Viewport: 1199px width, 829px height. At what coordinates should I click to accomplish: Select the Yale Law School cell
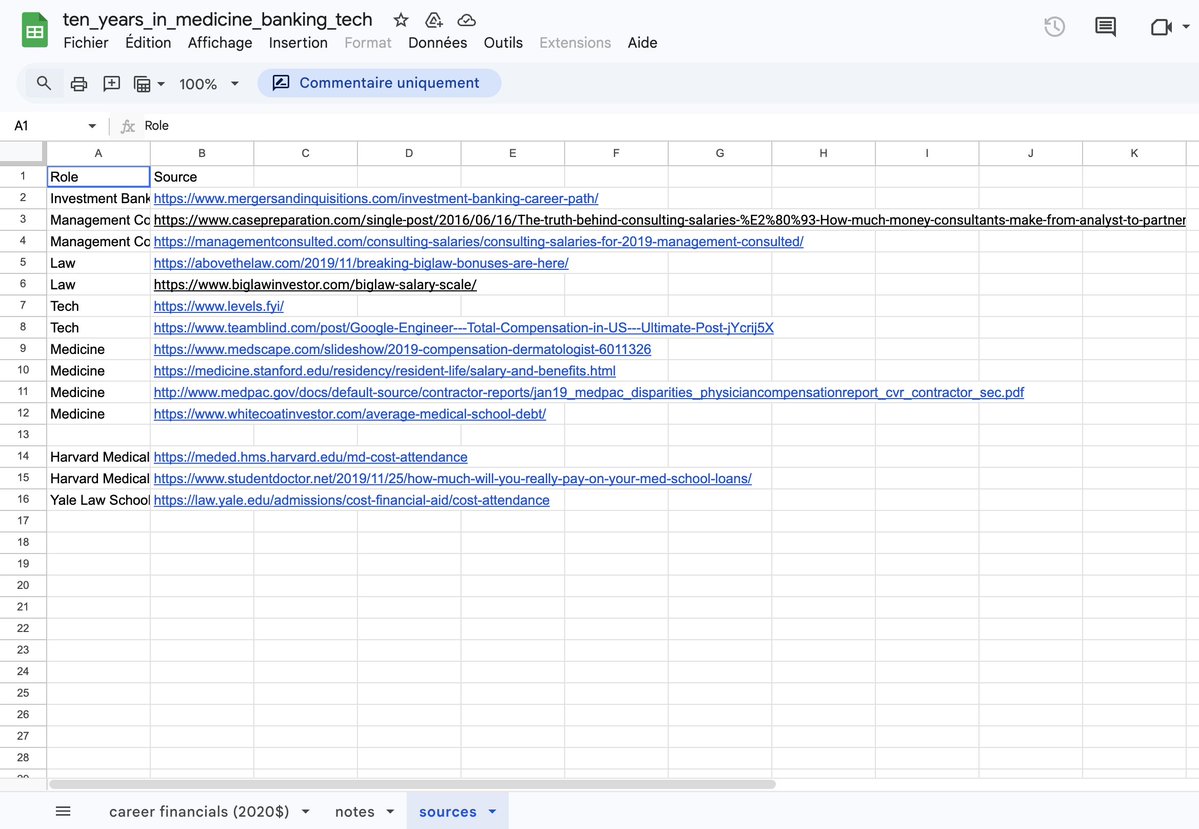pyautogui.click(x=98, y=500)
